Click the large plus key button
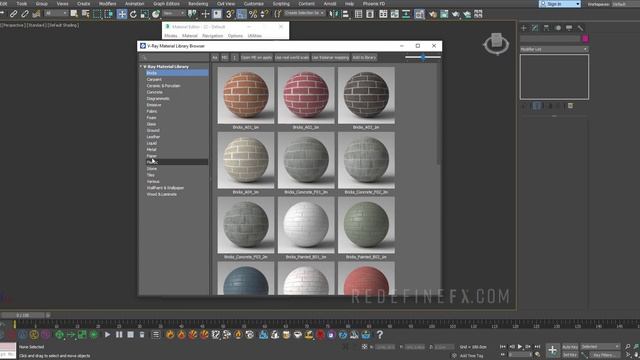640x360 pixels. [552, 350]
